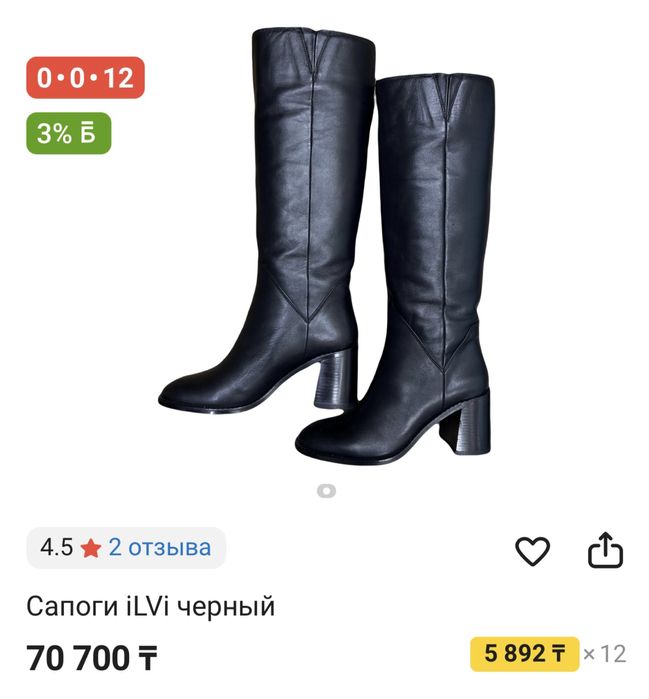Tap the toe of the right boot
The width and height of the screenshot is (649, 699).
point(330,439)
